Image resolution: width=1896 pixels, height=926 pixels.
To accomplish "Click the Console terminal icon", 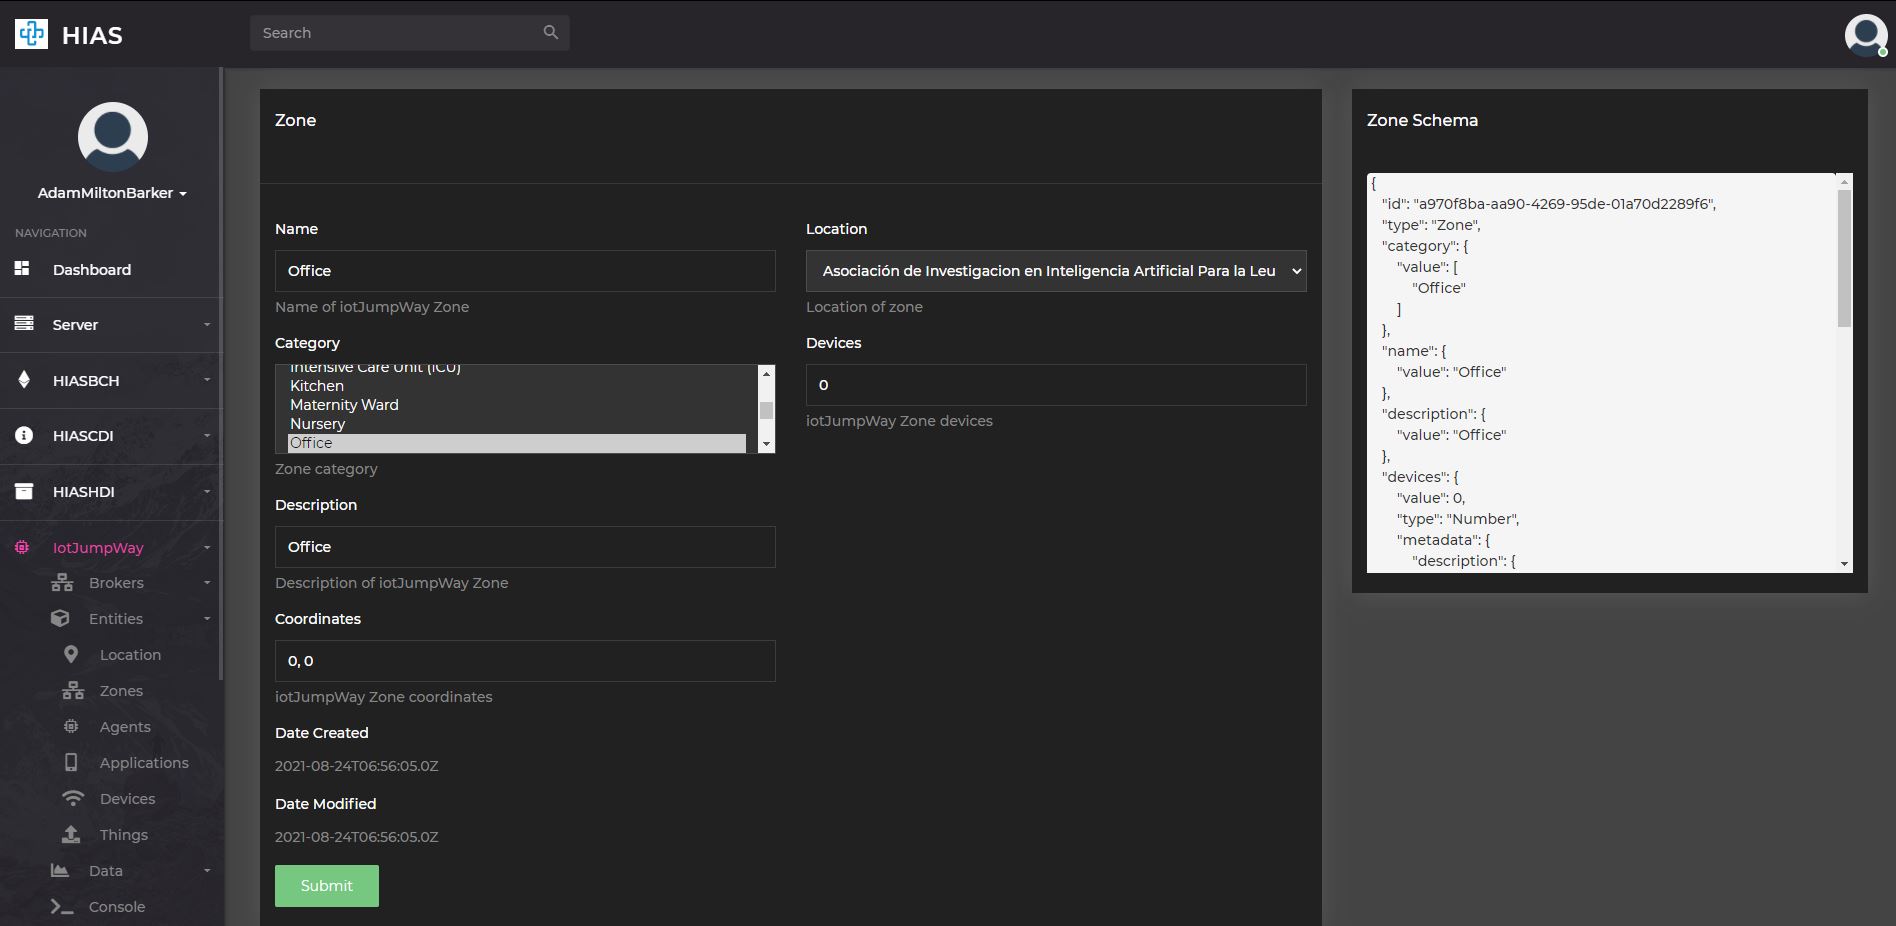I will [x=62, y=907].
